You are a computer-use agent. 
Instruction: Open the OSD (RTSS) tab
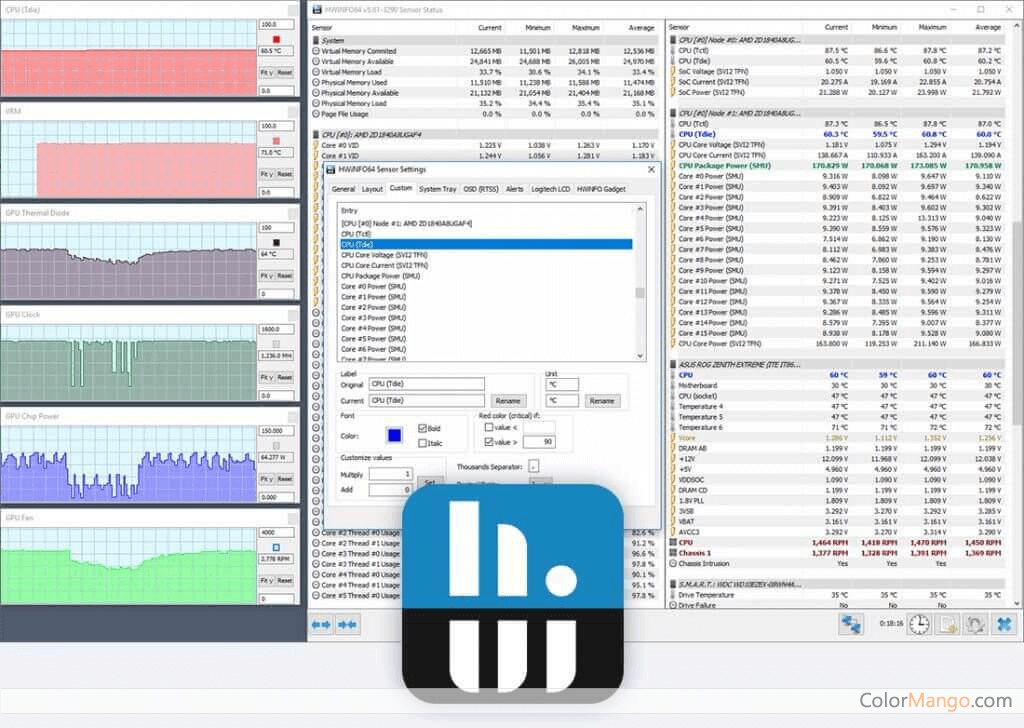[481, 189]
